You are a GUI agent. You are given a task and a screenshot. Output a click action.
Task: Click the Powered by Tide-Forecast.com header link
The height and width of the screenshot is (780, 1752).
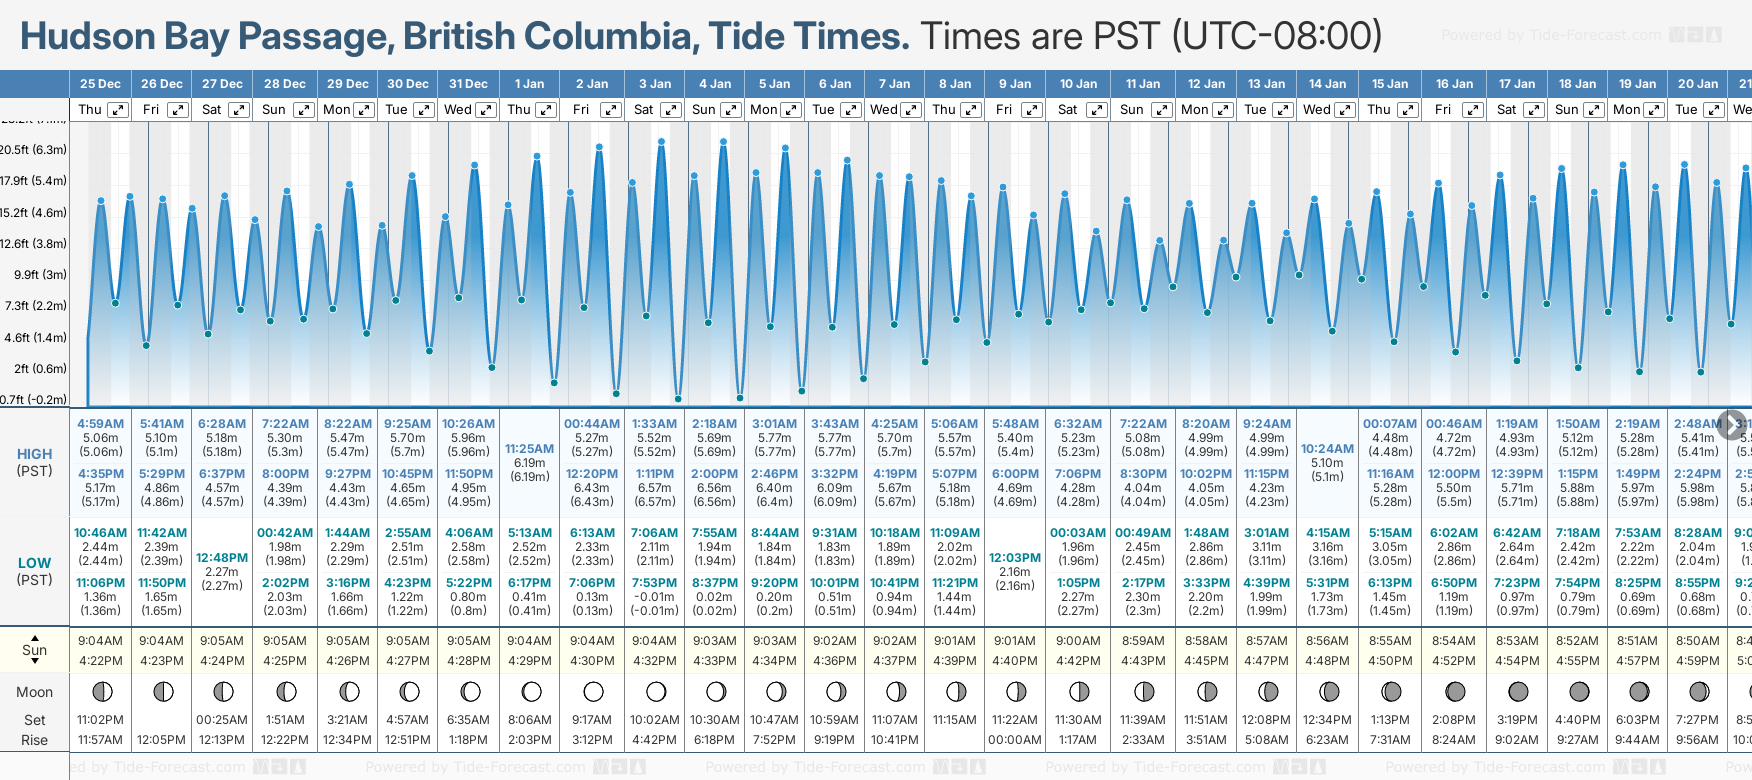point(1551,35)
